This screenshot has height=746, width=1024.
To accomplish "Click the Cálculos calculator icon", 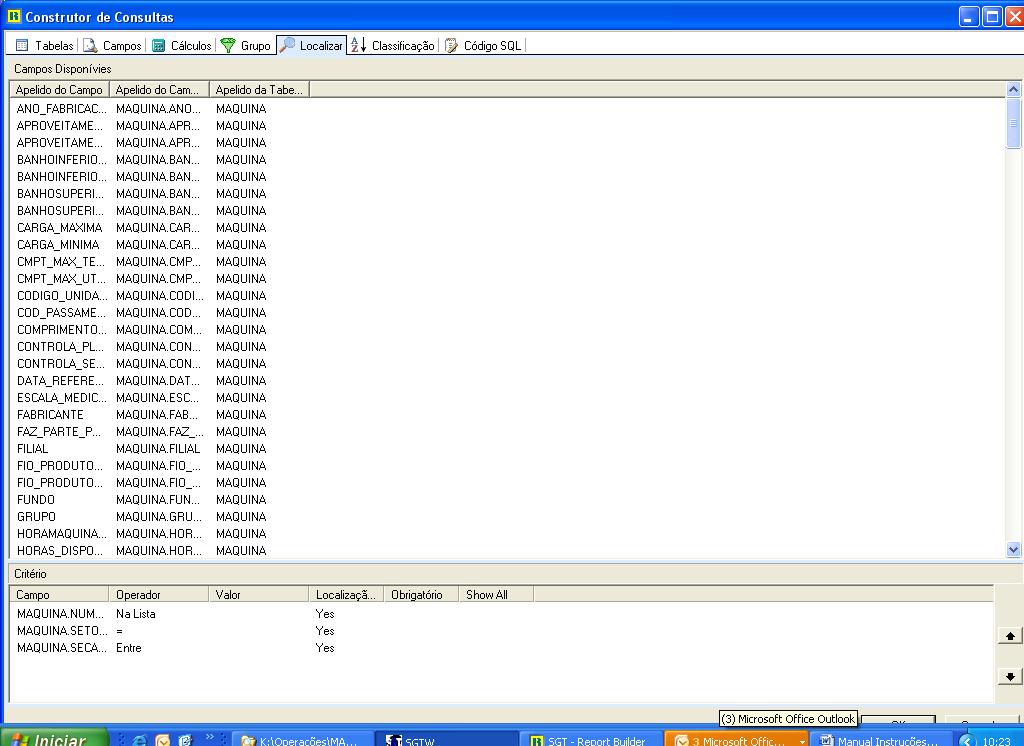I will 158,45.
